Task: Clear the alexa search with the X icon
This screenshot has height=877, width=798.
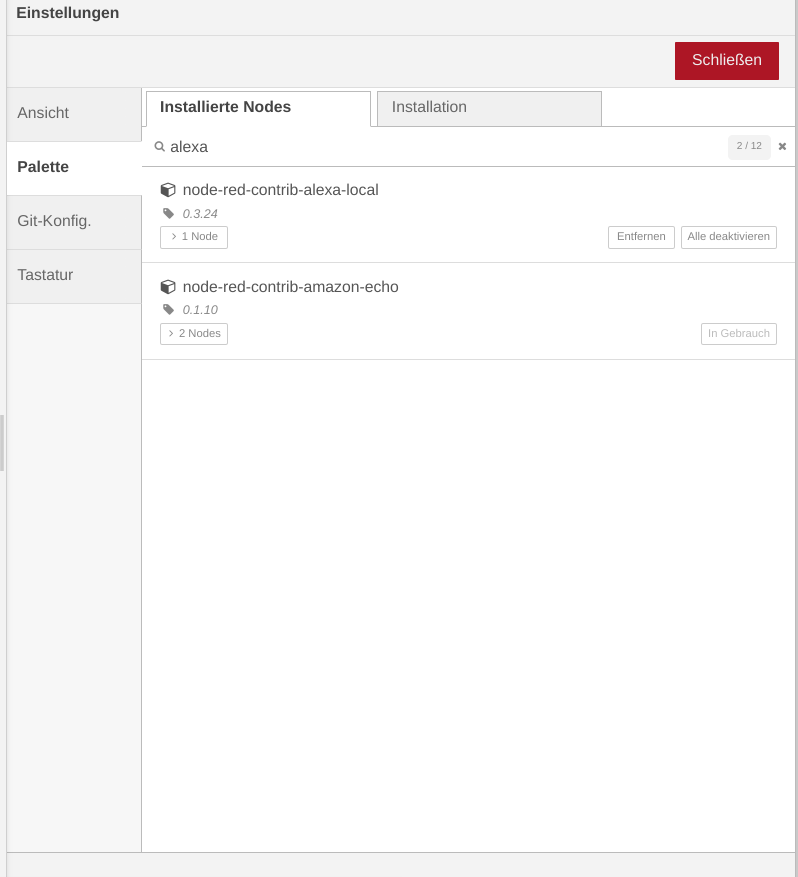Action: 782,147
